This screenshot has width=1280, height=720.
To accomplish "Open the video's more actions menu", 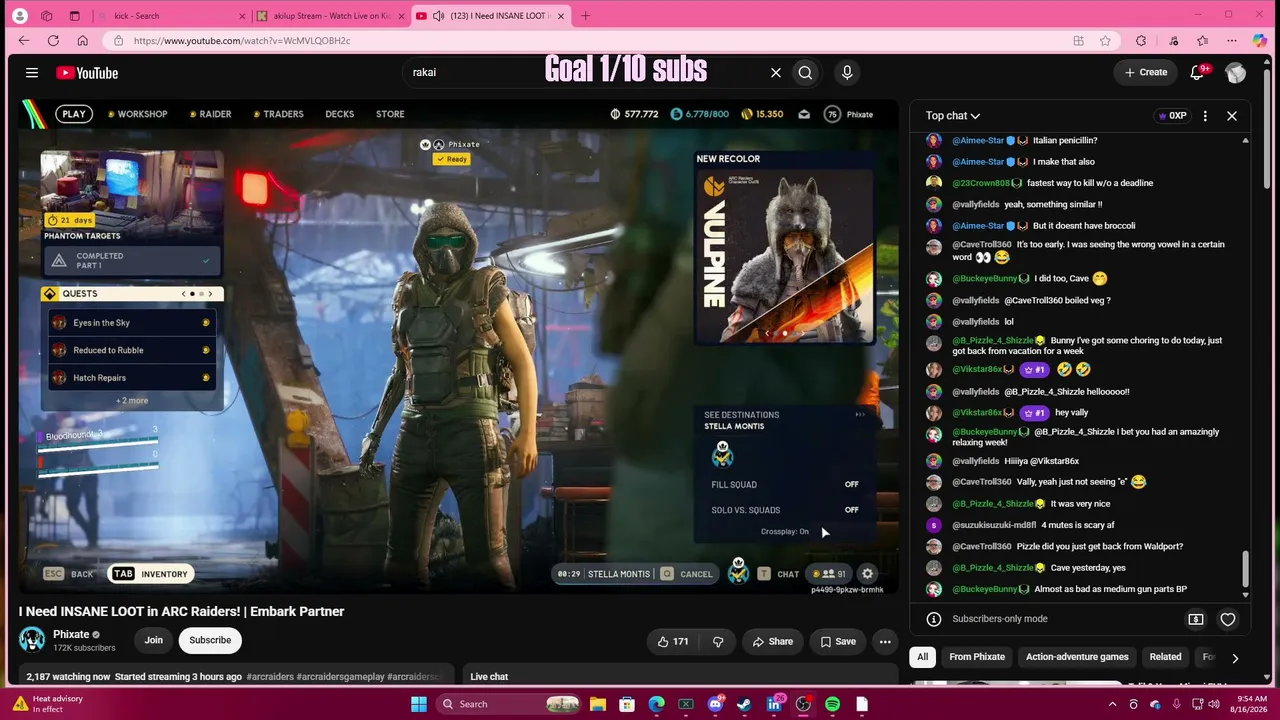I will pyautogui.click(x=885, y=641).
